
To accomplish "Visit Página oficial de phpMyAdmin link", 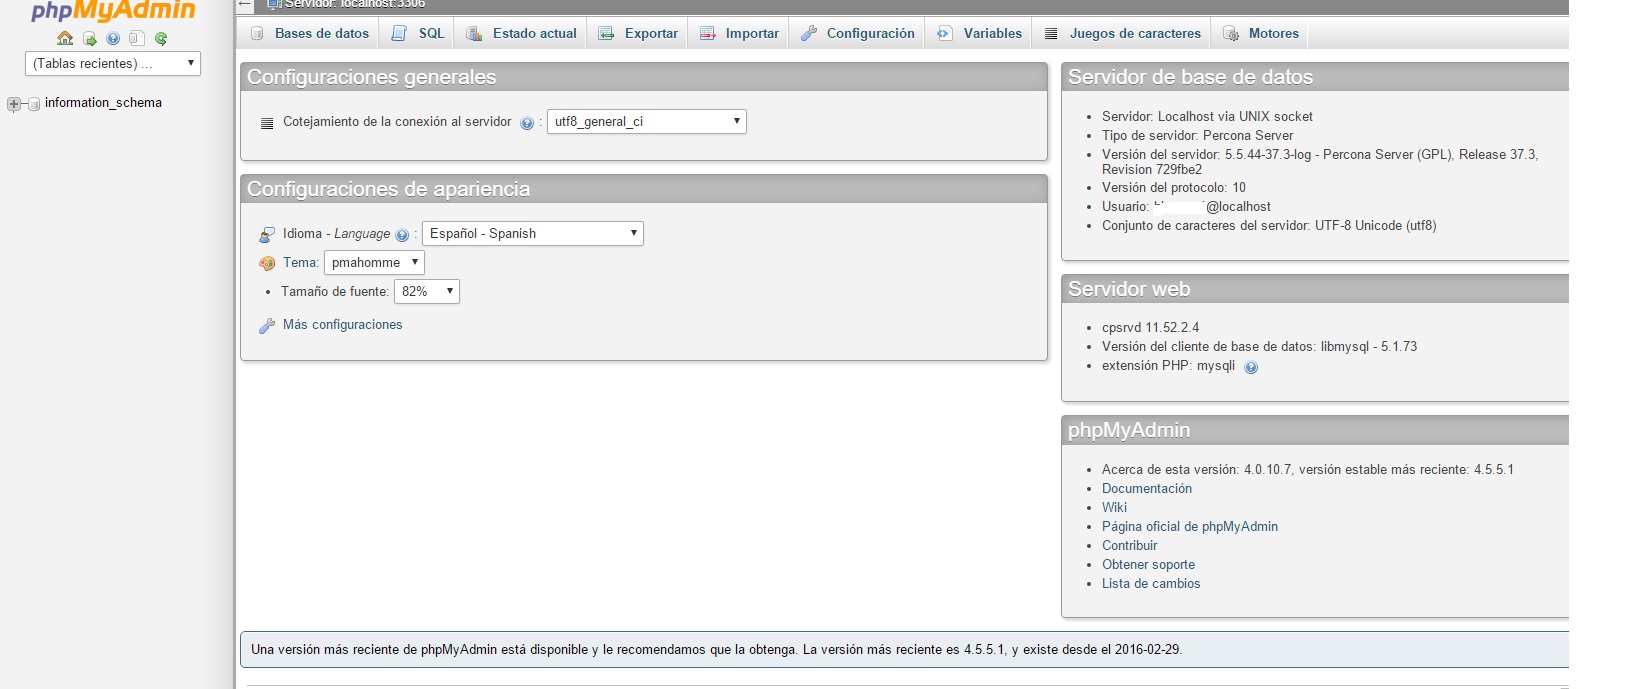I will pos(1190,526).
